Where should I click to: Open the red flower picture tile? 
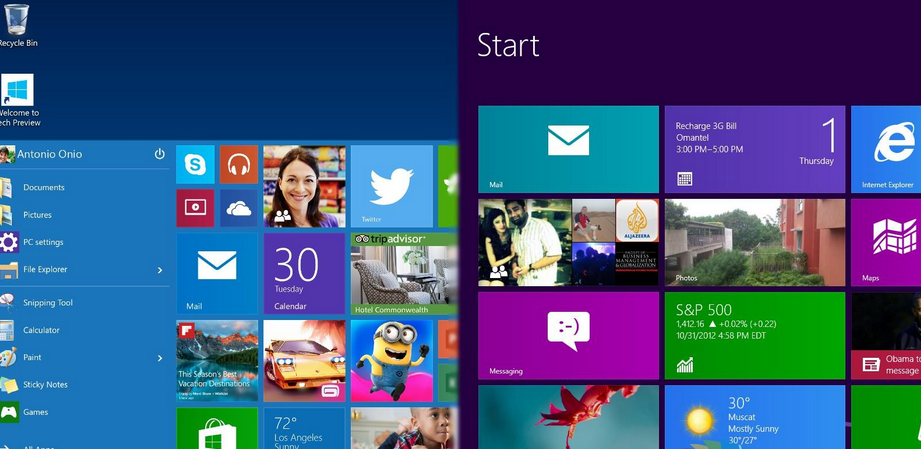pos(569,417)
